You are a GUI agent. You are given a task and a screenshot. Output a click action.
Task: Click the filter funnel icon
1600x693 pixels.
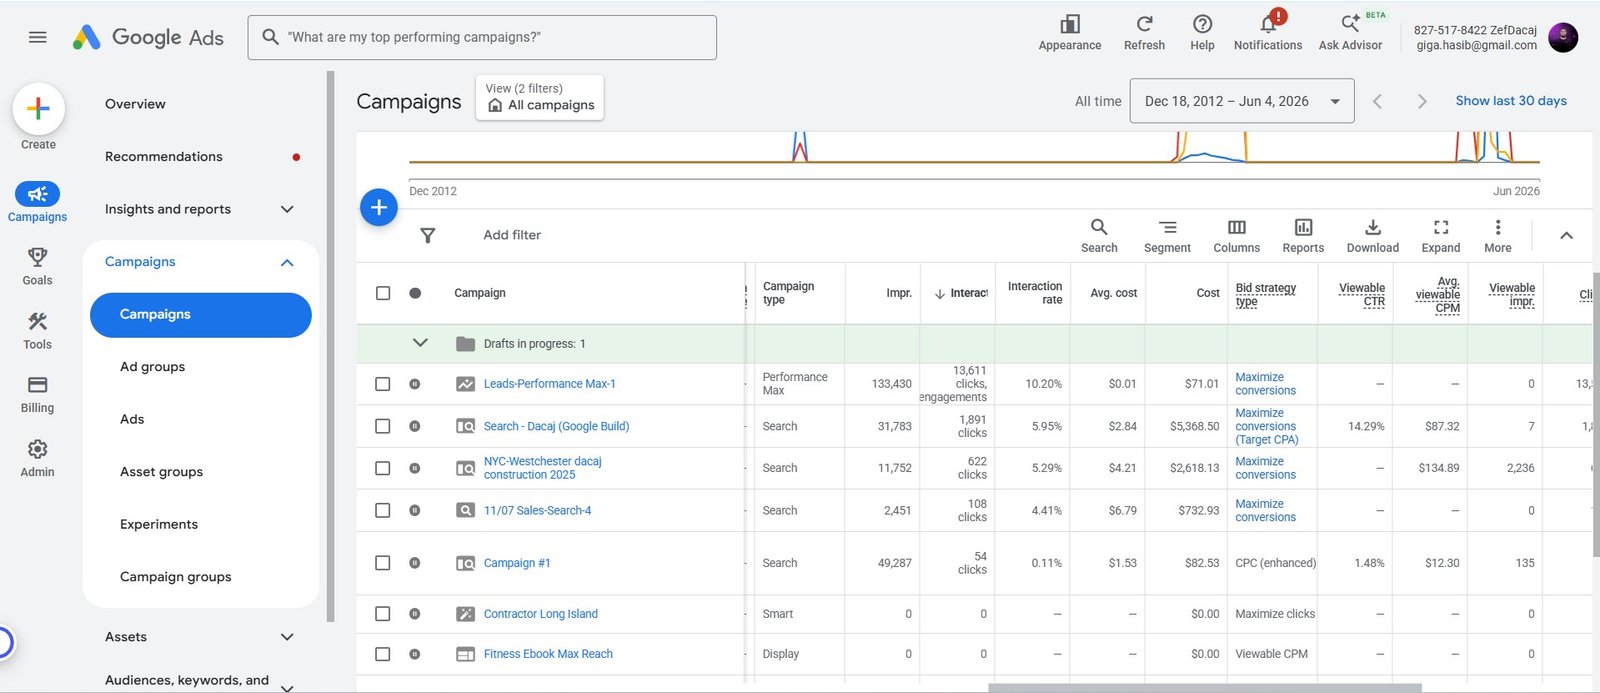point(427,235)
